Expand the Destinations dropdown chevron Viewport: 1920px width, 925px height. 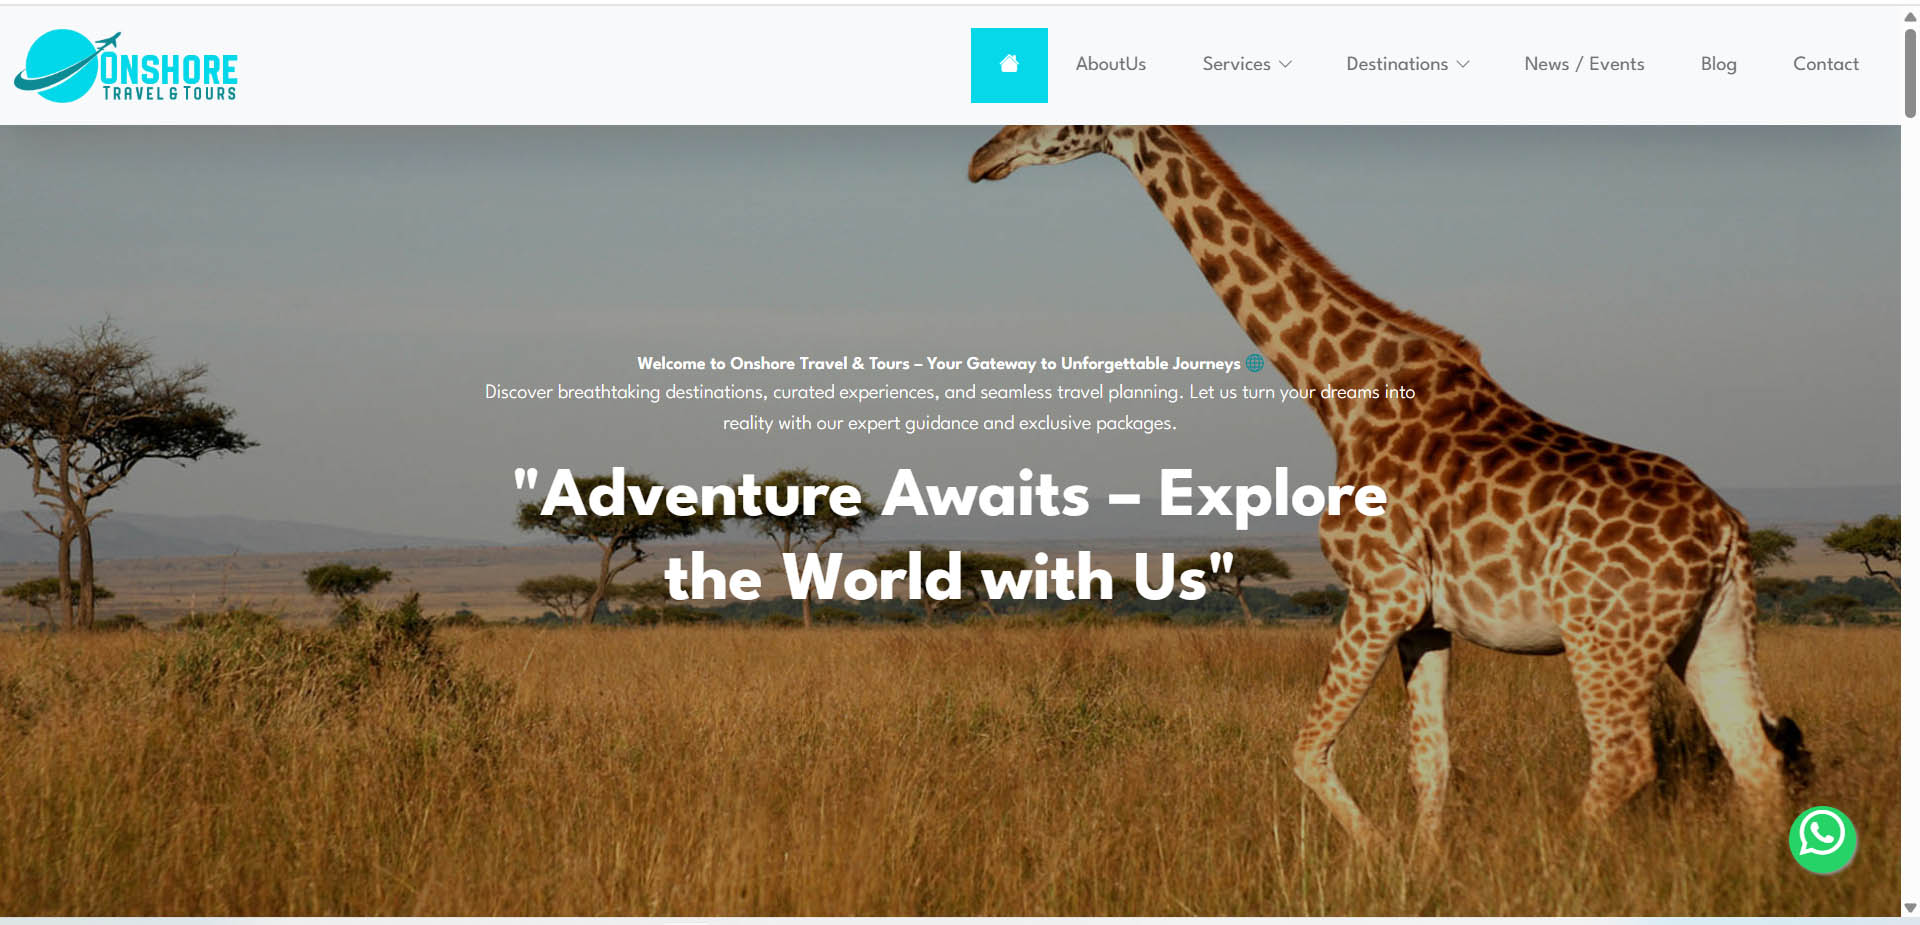coord(1463,64)
